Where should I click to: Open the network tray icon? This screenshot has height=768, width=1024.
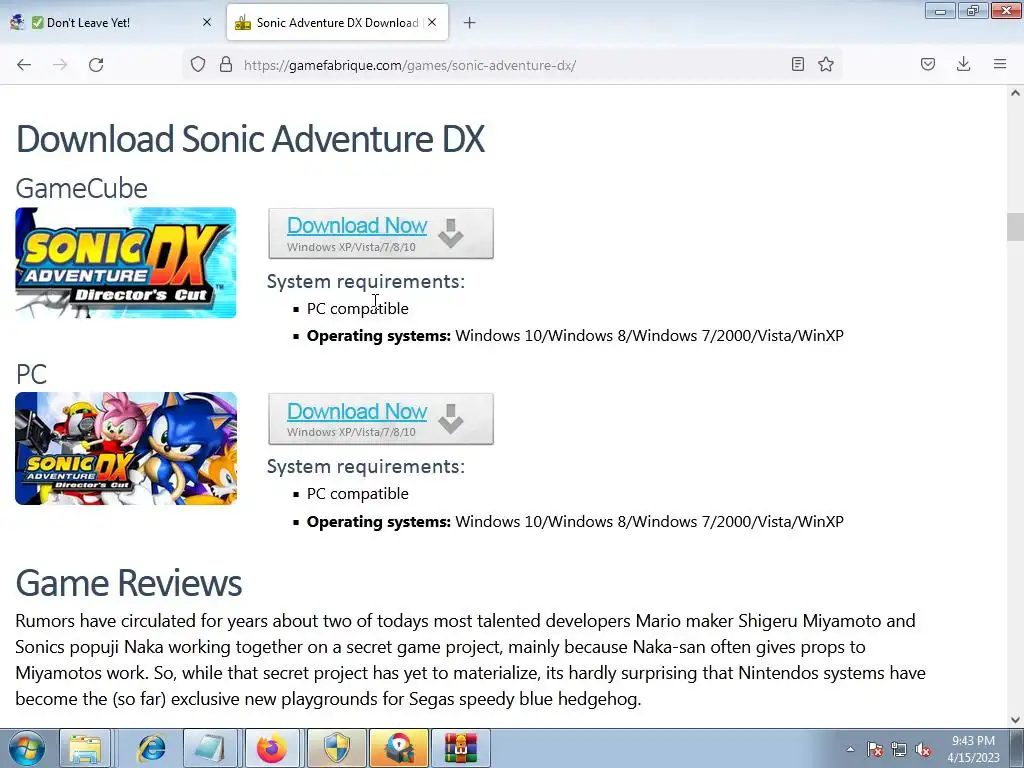(899, 749)
